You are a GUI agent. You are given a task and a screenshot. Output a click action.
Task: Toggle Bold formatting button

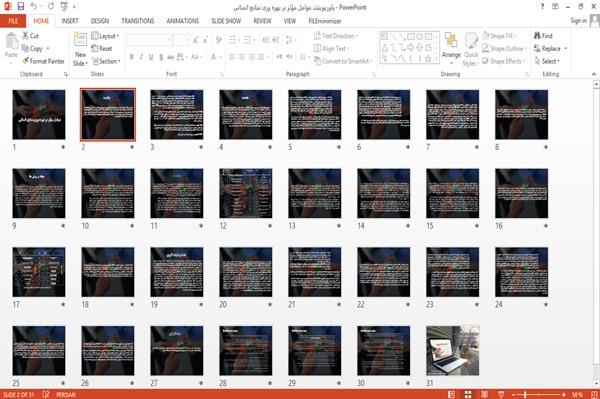pos(132,57)
